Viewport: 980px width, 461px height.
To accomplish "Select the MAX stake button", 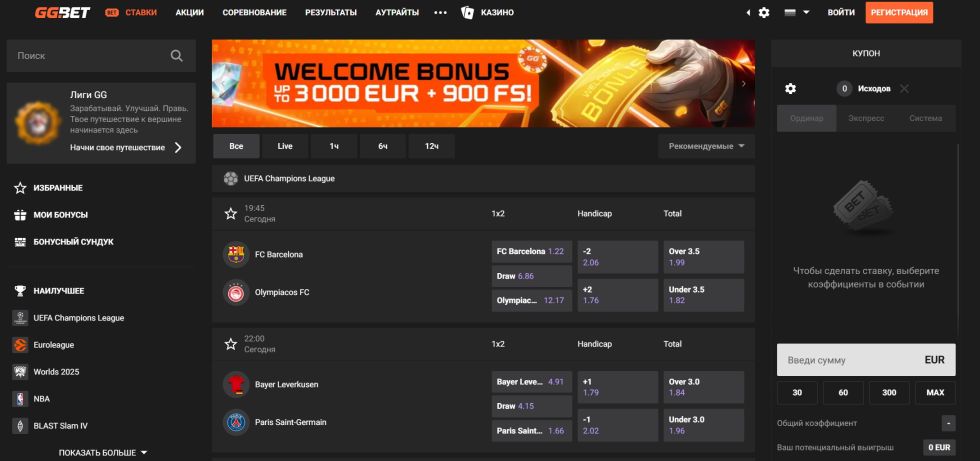I will (935, 393).
